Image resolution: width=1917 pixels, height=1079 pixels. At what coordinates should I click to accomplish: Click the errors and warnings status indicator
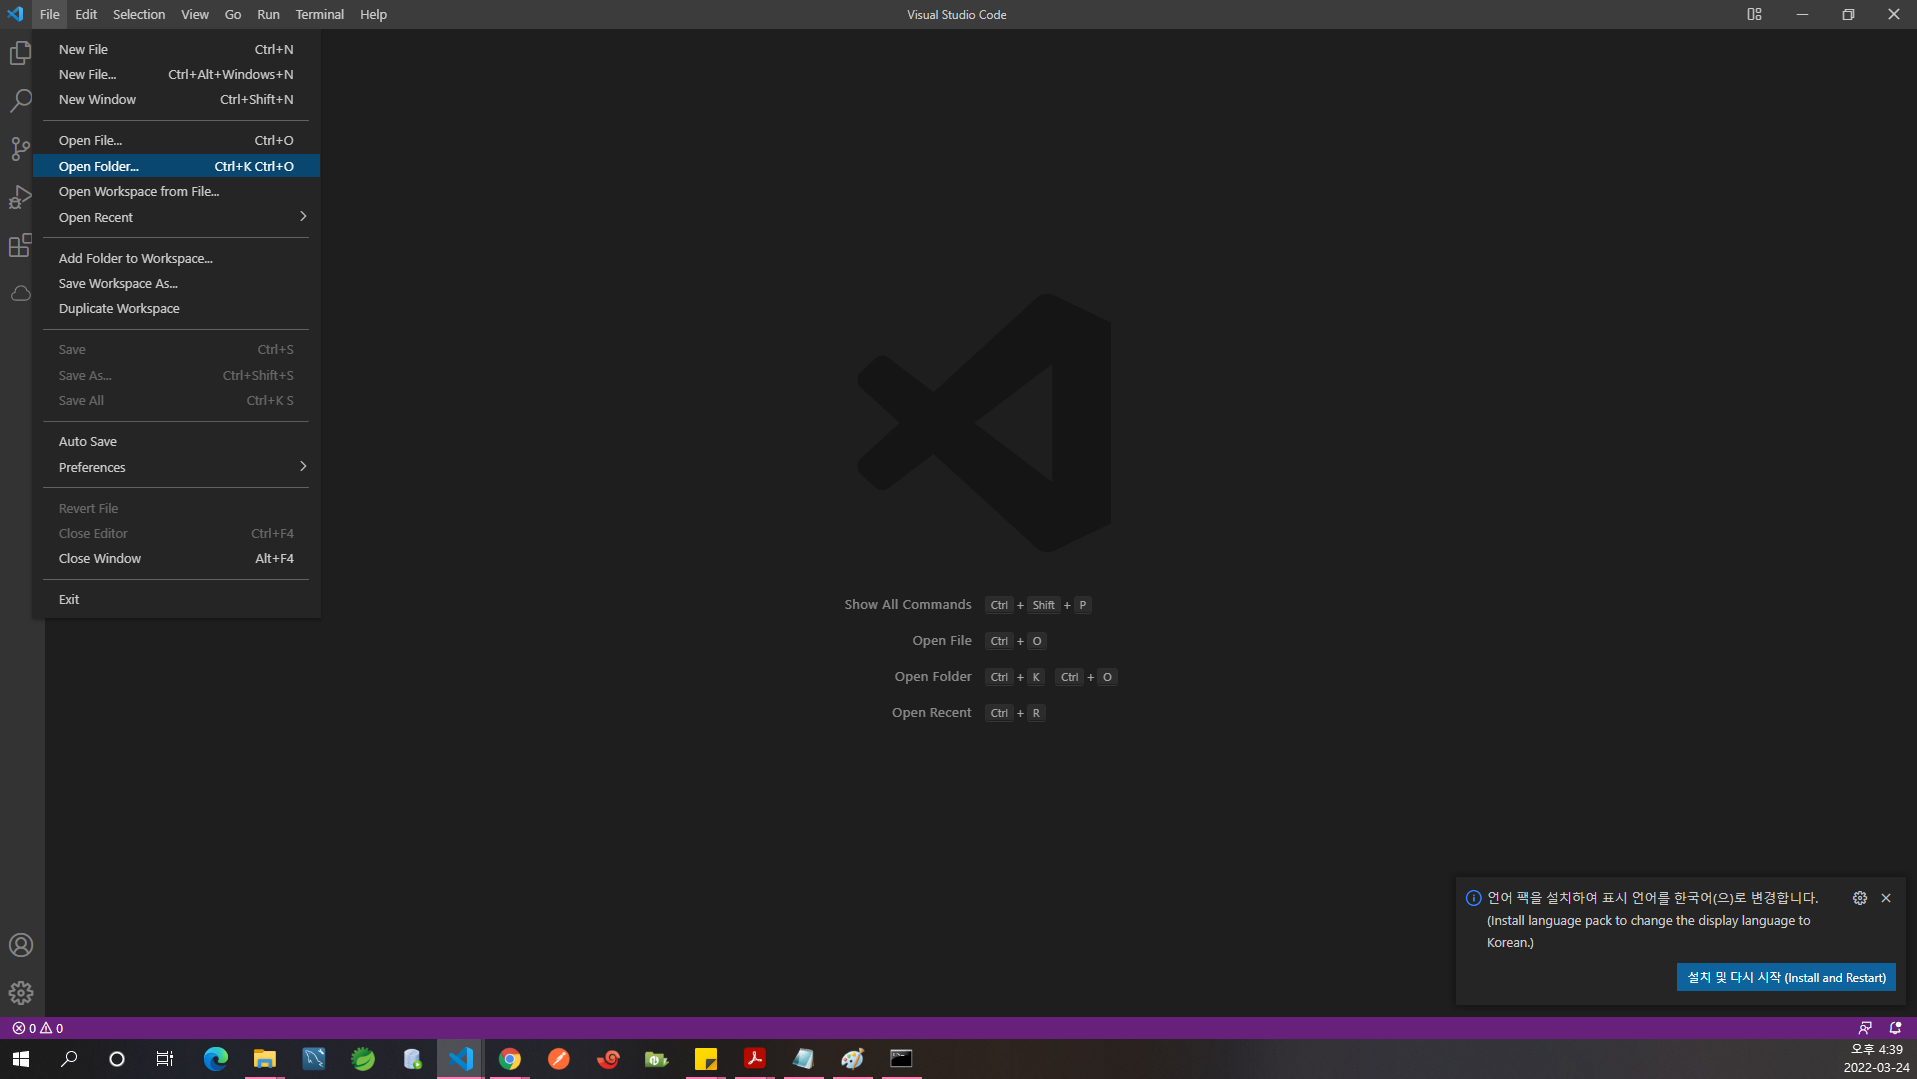(38, 1028)
